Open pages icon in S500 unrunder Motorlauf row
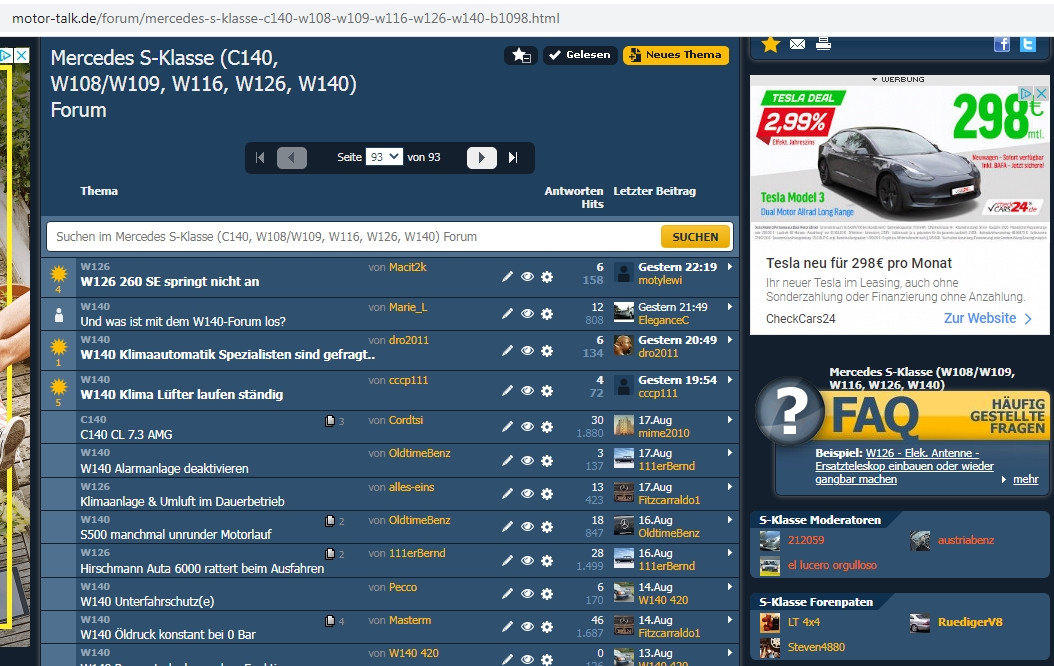The image size is (1054, 666). click(330, 521)
